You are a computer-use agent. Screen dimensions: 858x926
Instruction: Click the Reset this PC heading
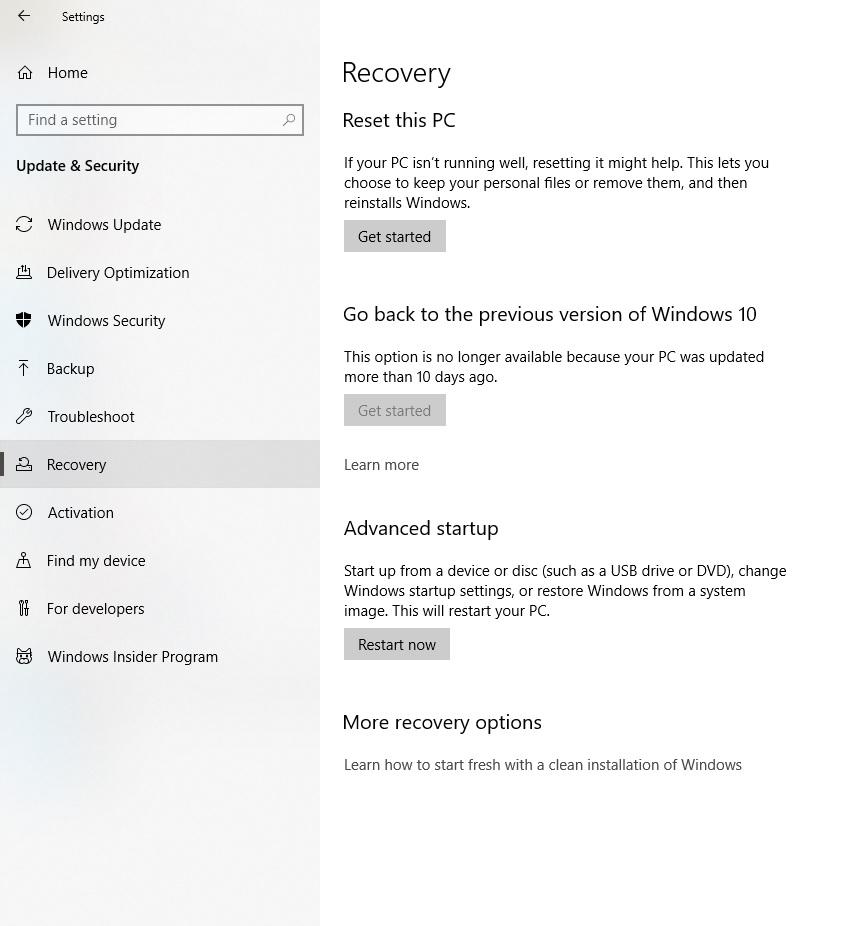click(399, 120)
